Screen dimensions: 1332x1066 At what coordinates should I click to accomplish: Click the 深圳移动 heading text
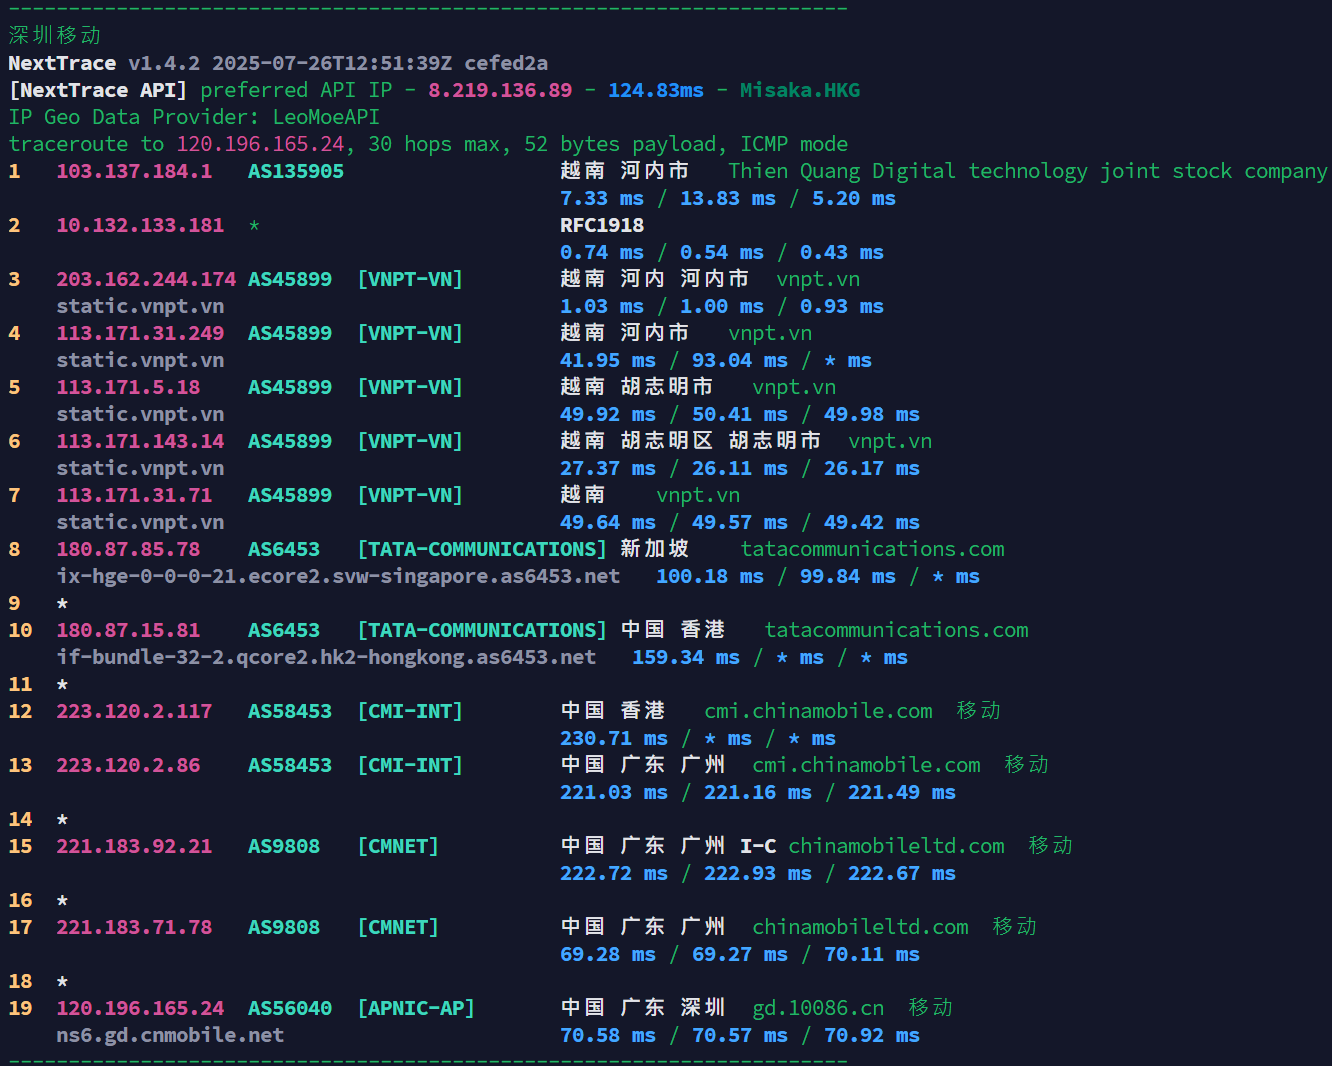(55, 35)
